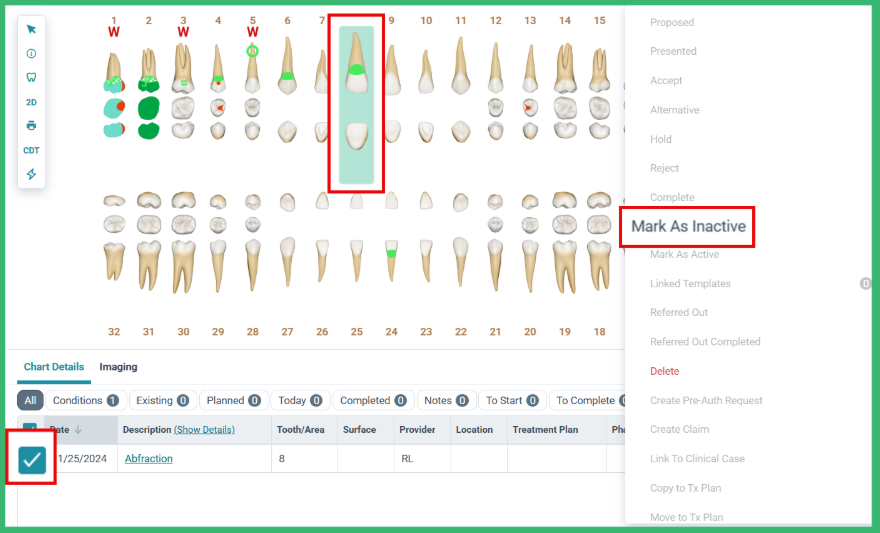880x533 pixels.
Task: Click the printer icon
Action: point(31,125)
